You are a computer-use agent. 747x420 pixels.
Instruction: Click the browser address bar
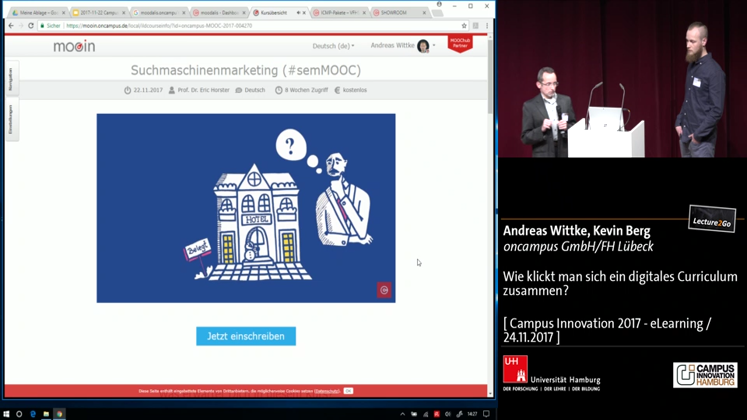point(250,26)
